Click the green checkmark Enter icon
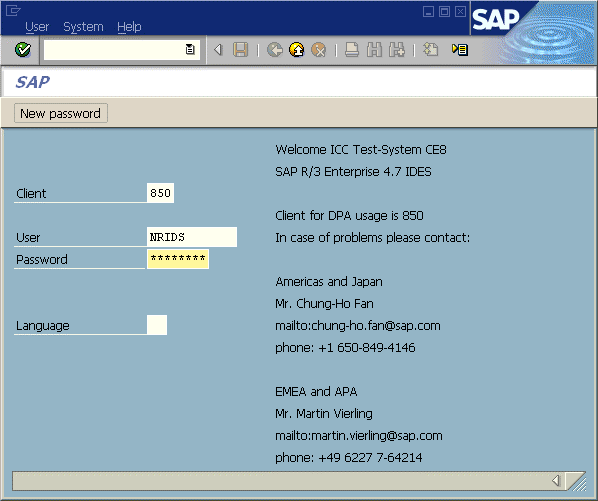 click(x=23, y=50)
